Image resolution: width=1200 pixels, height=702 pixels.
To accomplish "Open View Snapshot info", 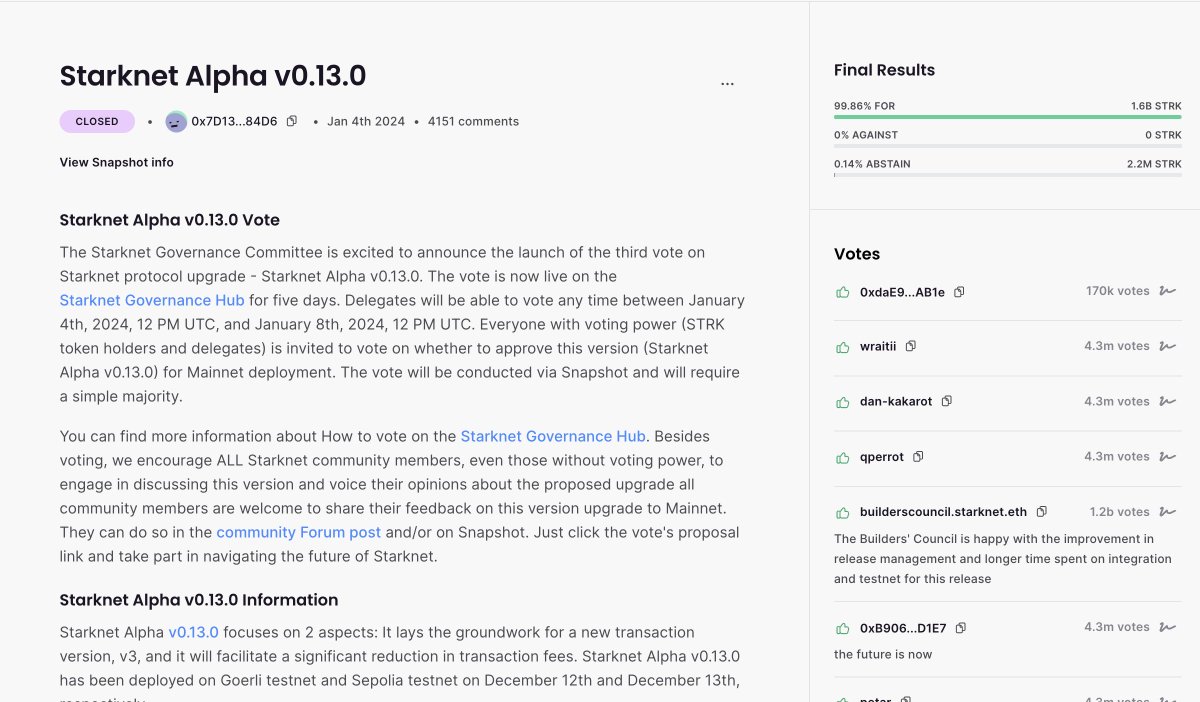I will click(116, 162).
